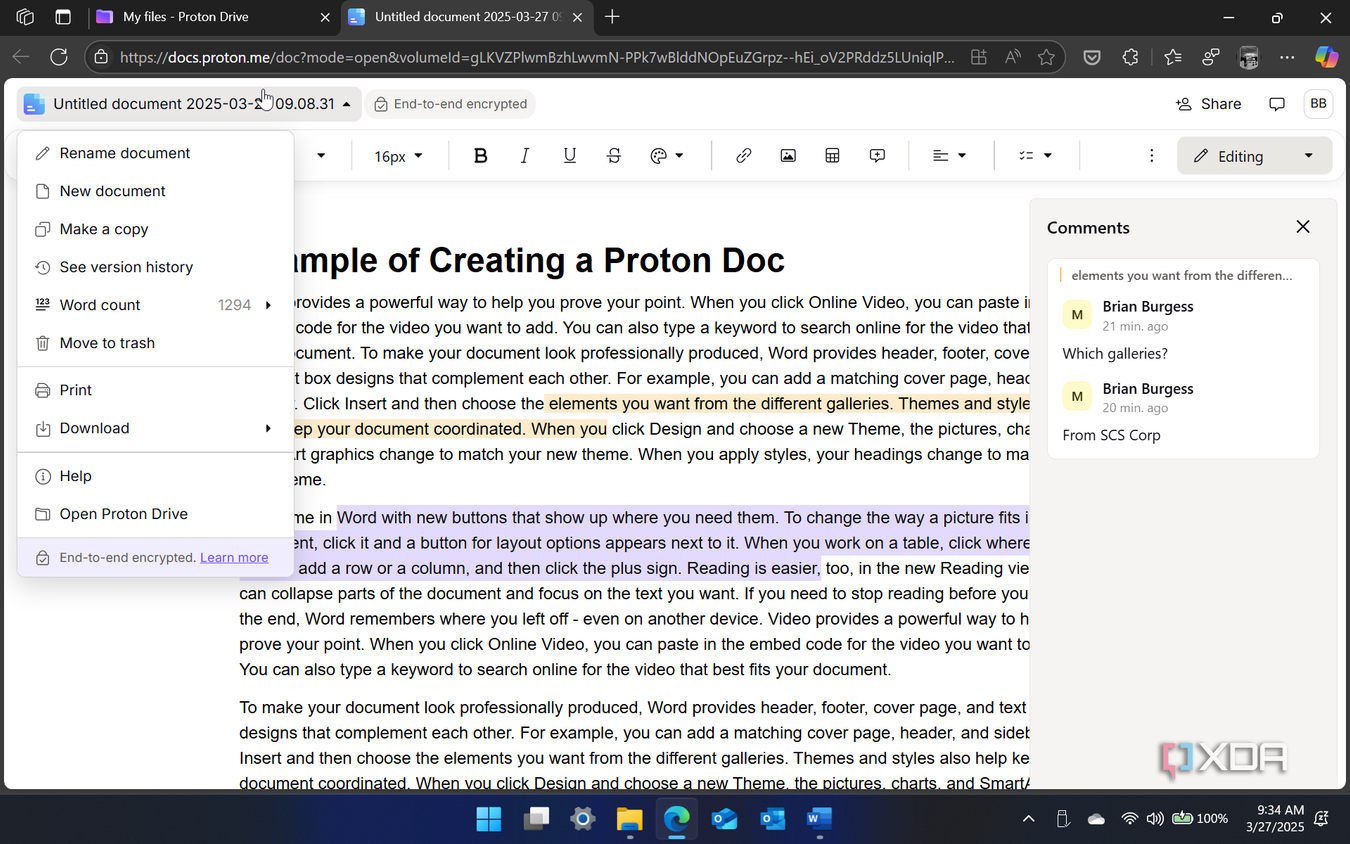Apply bold formatting in toolbar
The image size is (1350, 844).
point(481,156)
